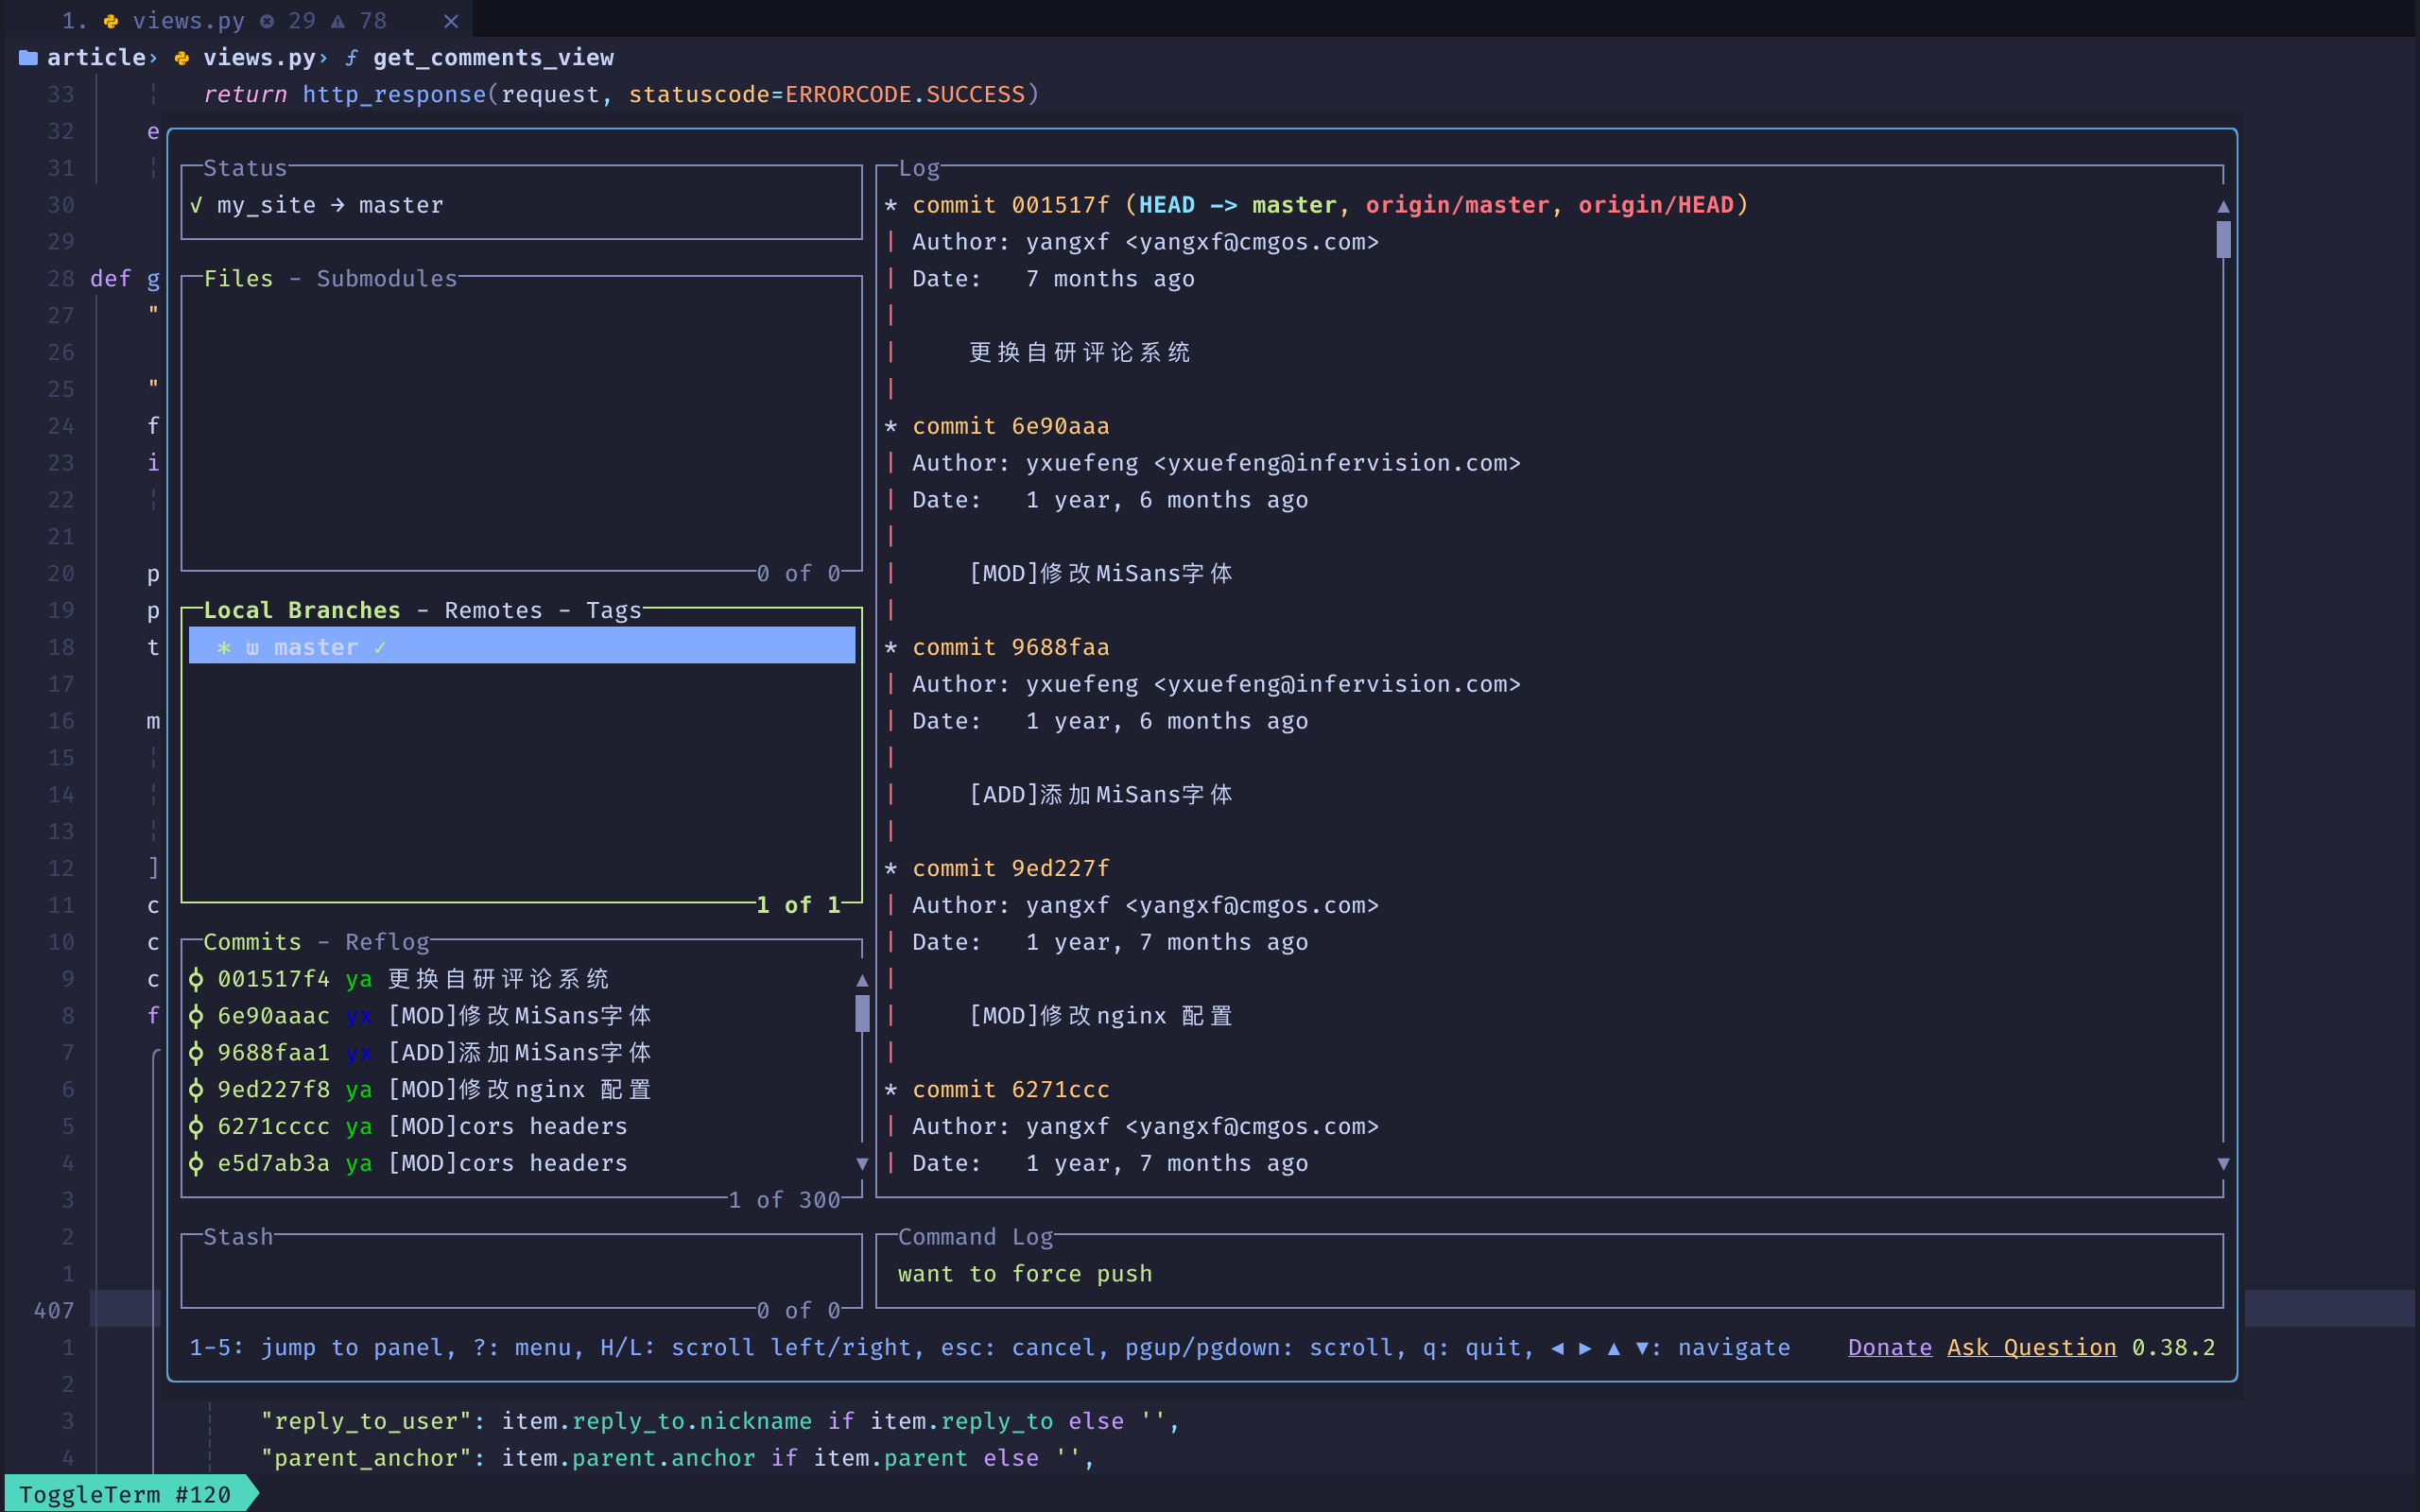
Task: Click the diamond commit icon for 9688faa1
Action: click(x=195, y=1052)
